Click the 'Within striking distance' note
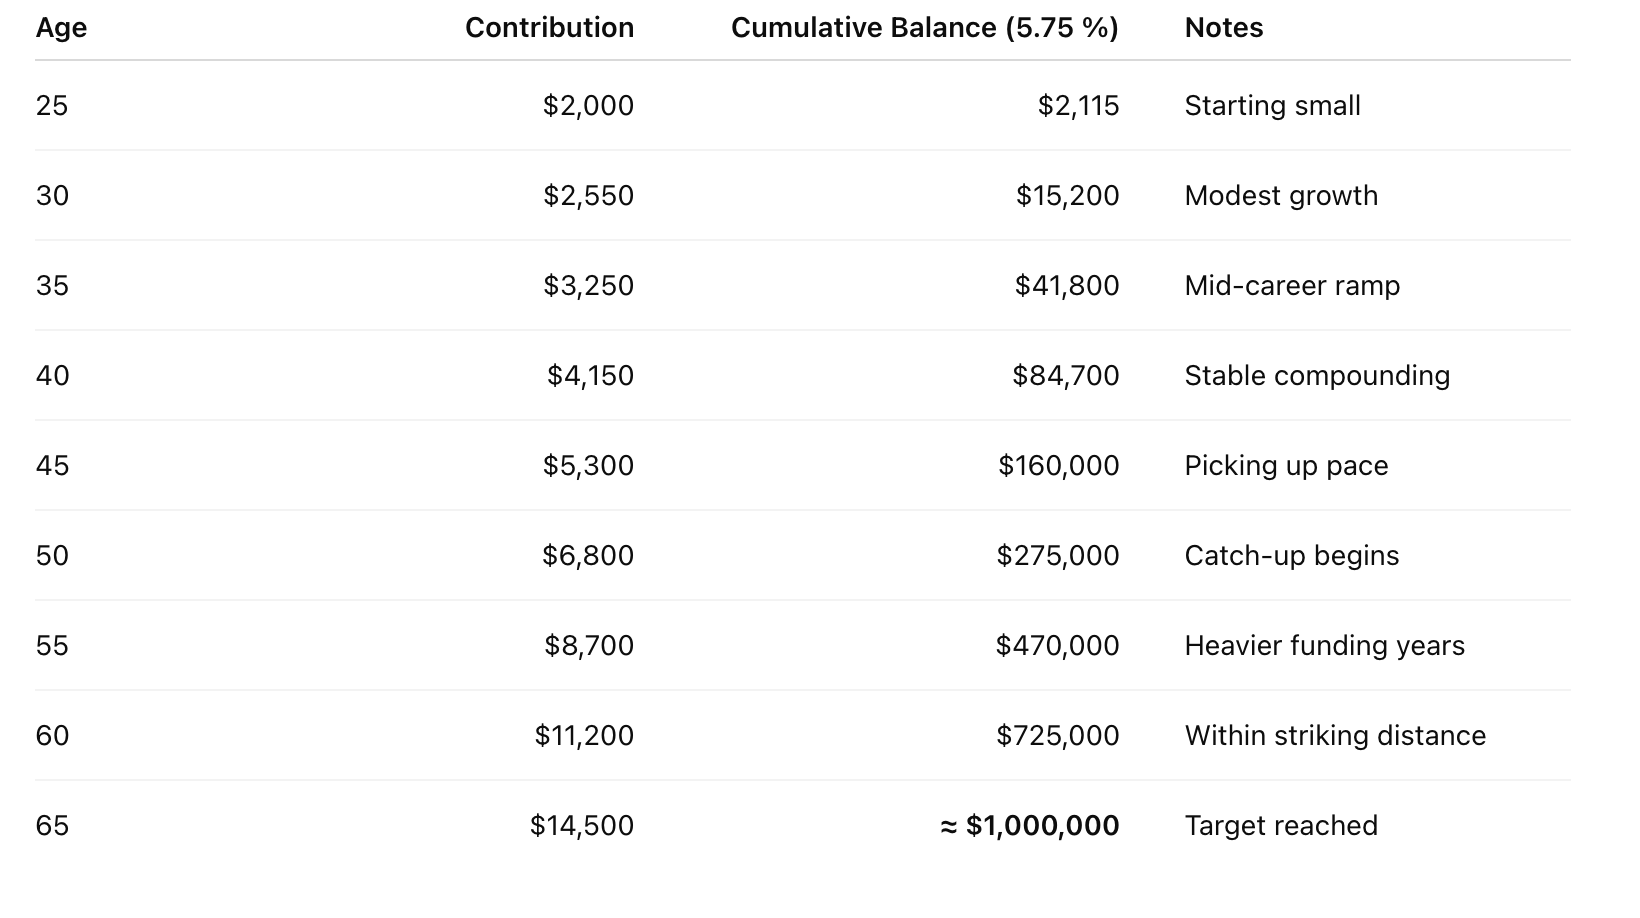This screenshot has height=918, width=1640. [x=1335, y=736]
